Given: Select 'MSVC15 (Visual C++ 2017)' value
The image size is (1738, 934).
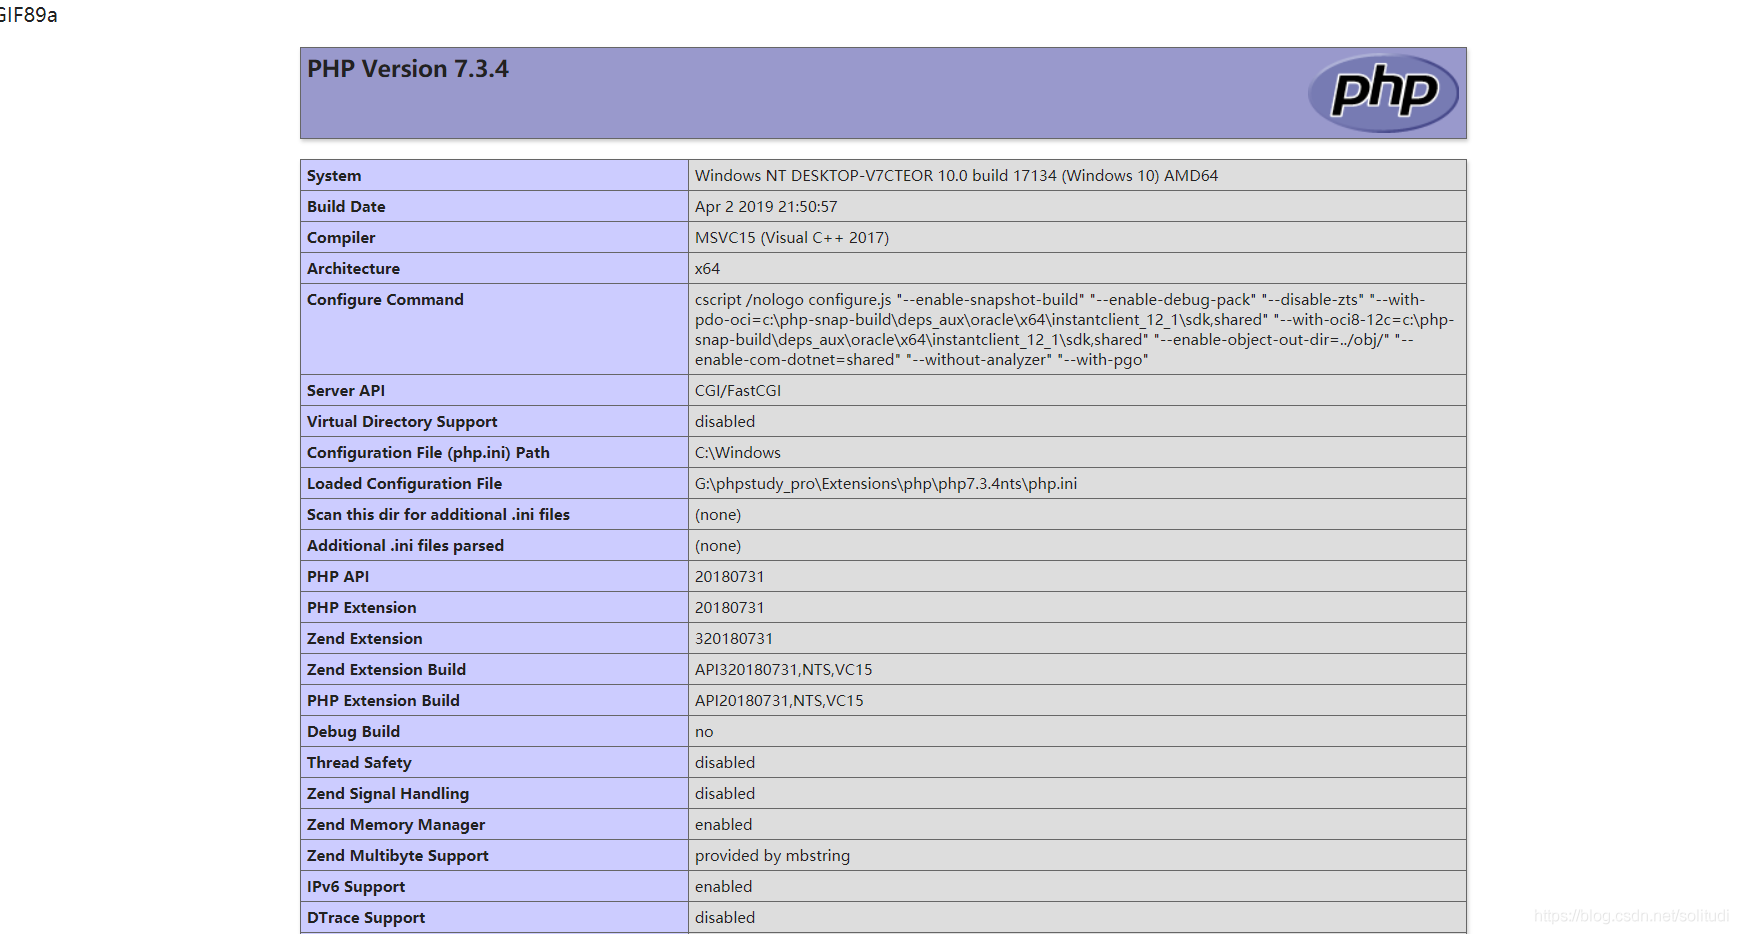Looking at the screenshot, I should 792,238.
